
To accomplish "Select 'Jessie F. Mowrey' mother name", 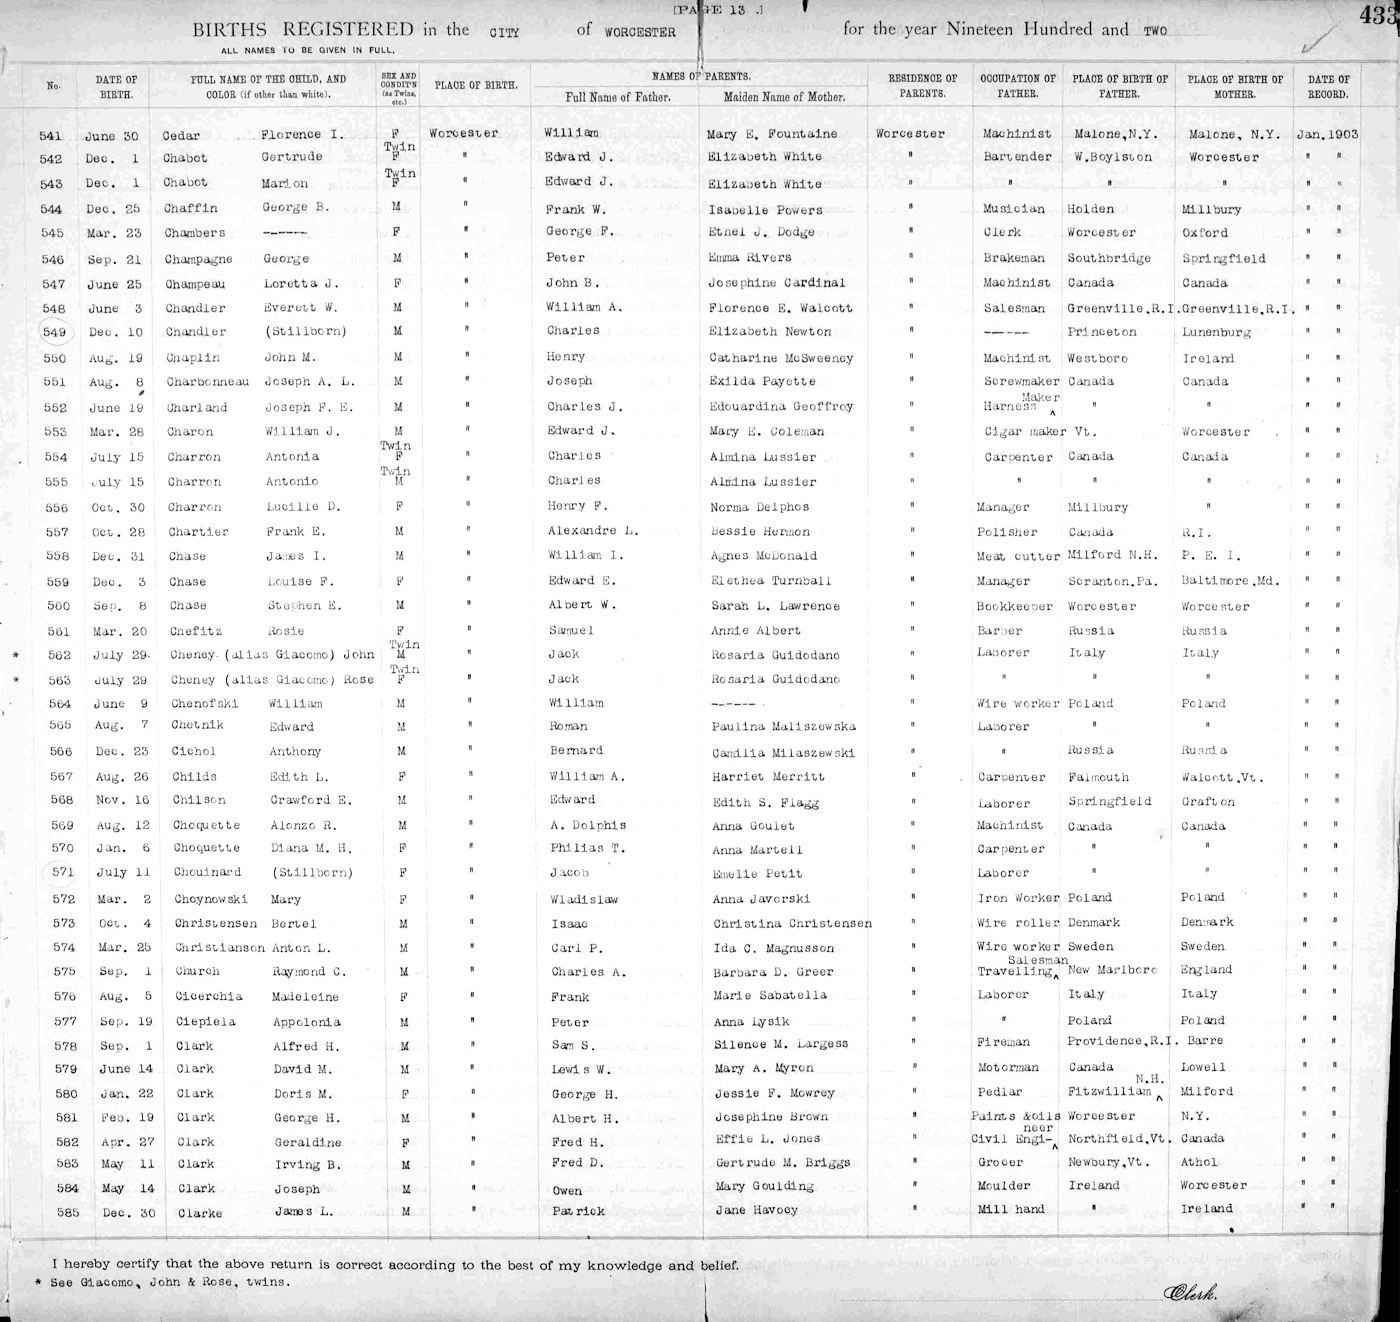I will click(x=775, y=1094).
